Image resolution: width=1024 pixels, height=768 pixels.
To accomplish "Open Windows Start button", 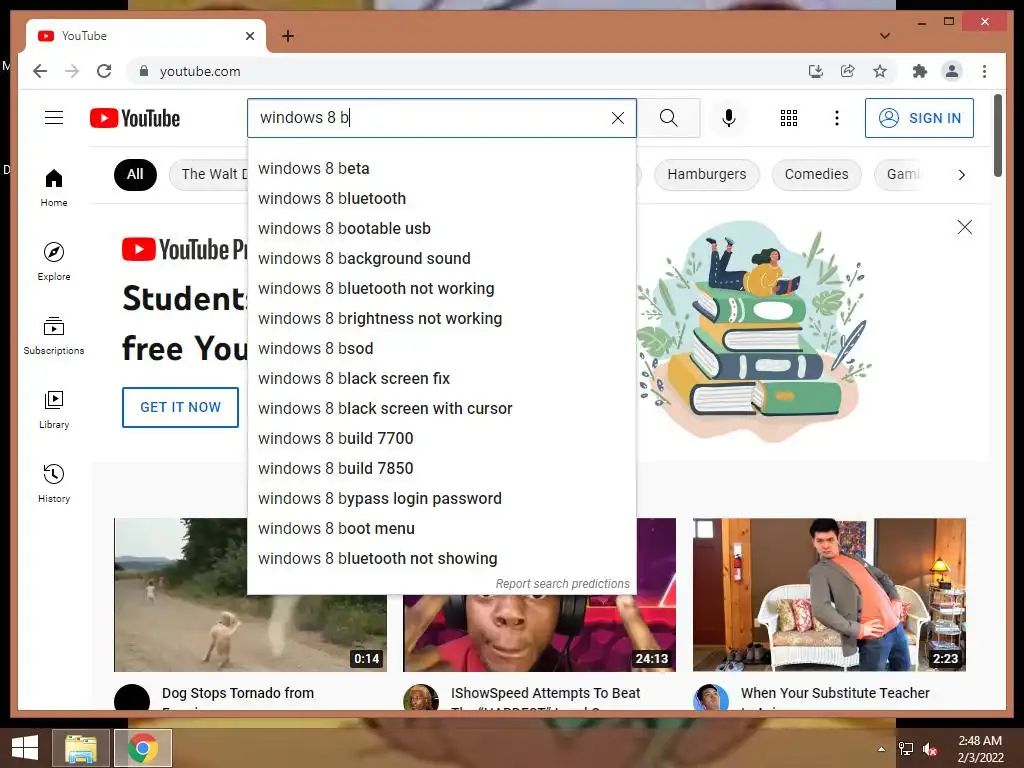I will click(x=25, y=748).
